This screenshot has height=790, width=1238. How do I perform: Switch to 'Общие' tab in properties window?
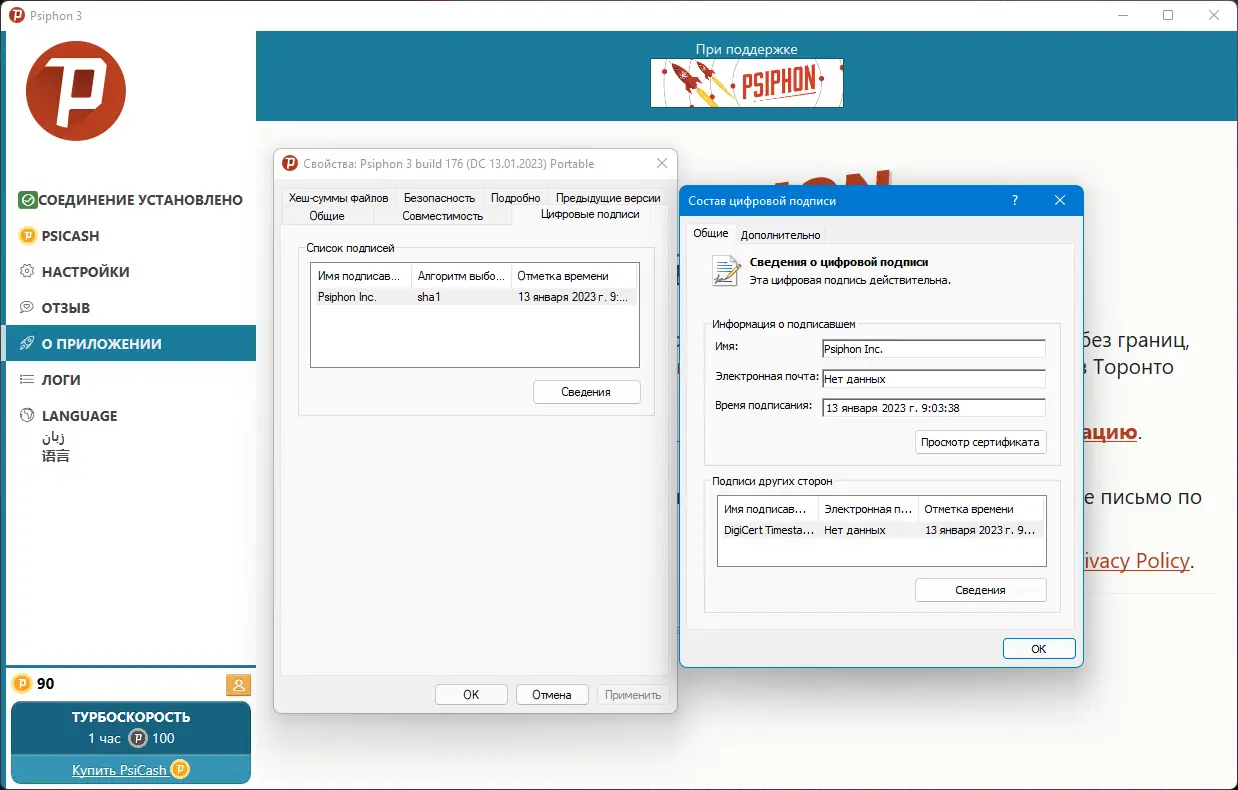pos(327,216)
